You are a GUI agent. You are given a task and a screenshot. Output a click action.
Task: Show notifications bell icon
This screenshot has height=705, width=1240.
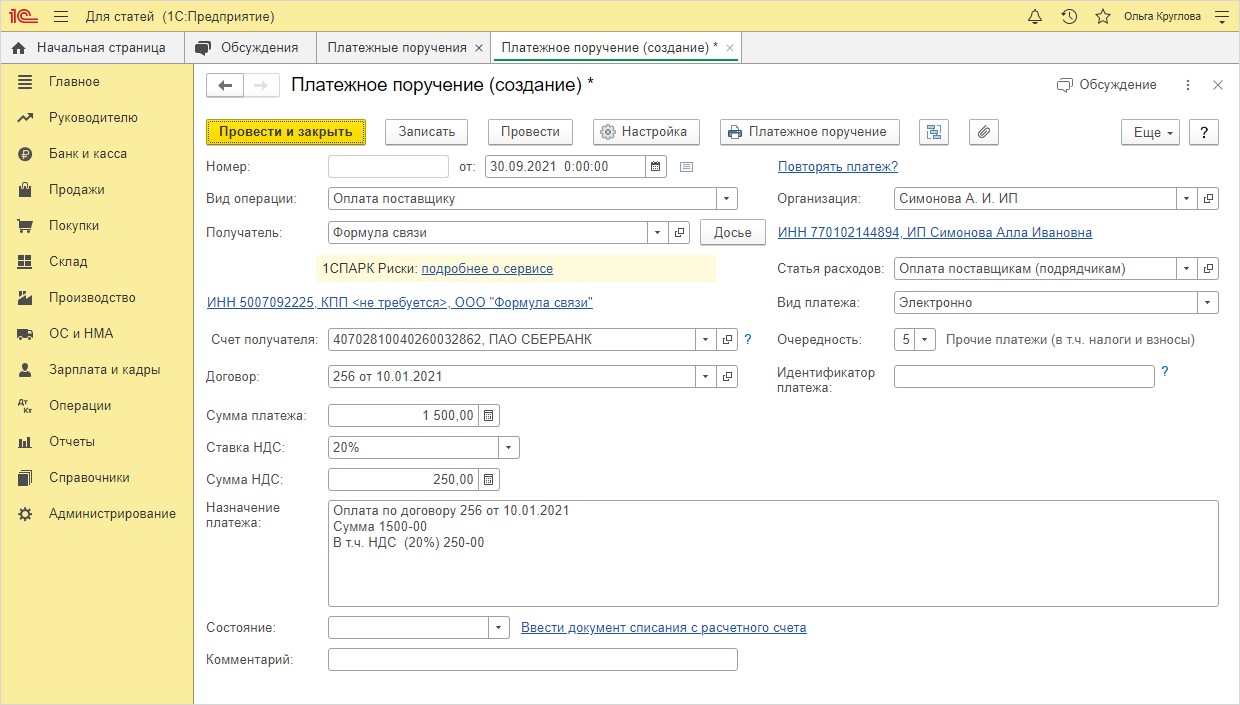point(1035,17)
